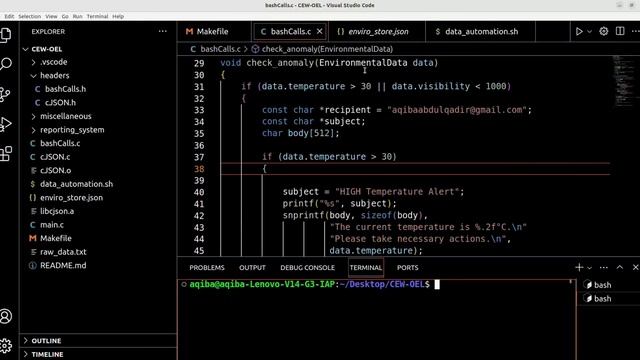Open terminal panel more actions ellipsis
The image size is (640, 360).
coord(604,268)
